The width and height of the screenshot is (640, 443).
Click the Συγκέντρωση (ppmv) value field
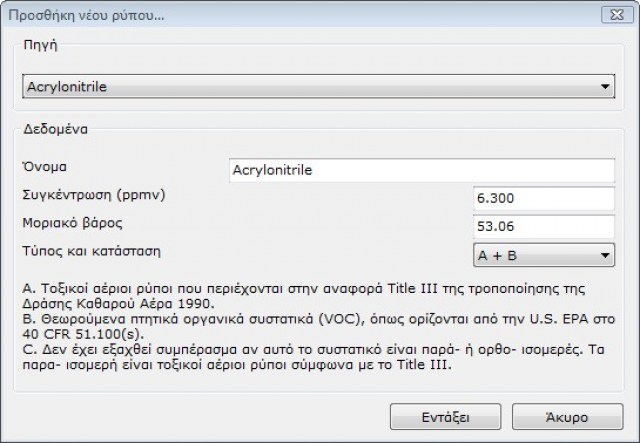coord(544,198)
